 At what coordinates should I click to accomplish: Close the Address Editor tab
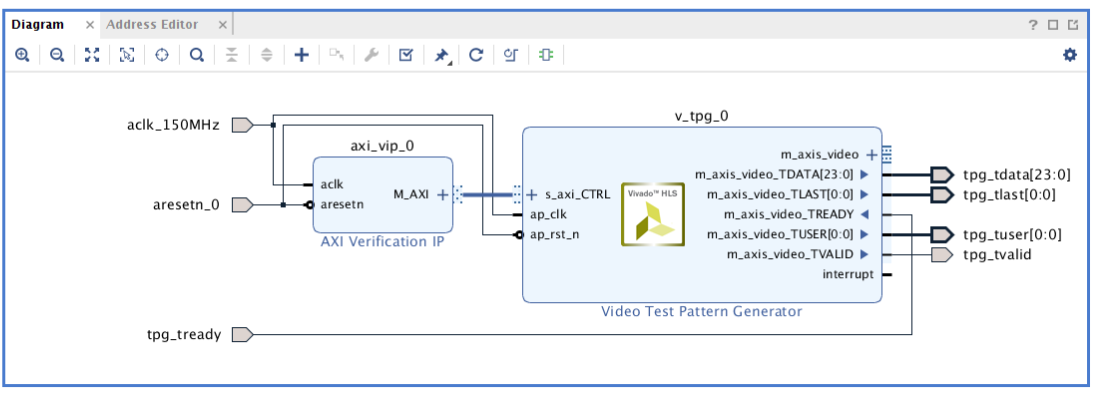(x=223, y=25)
